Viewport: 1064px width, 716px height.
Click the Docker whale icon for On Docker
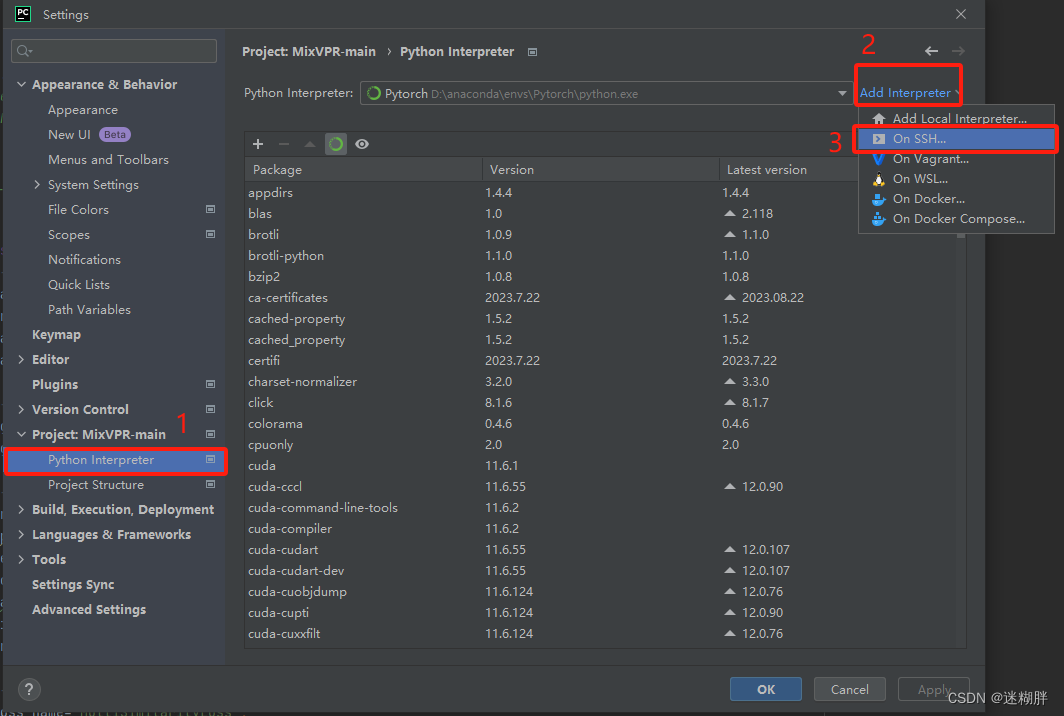(879, 199)
